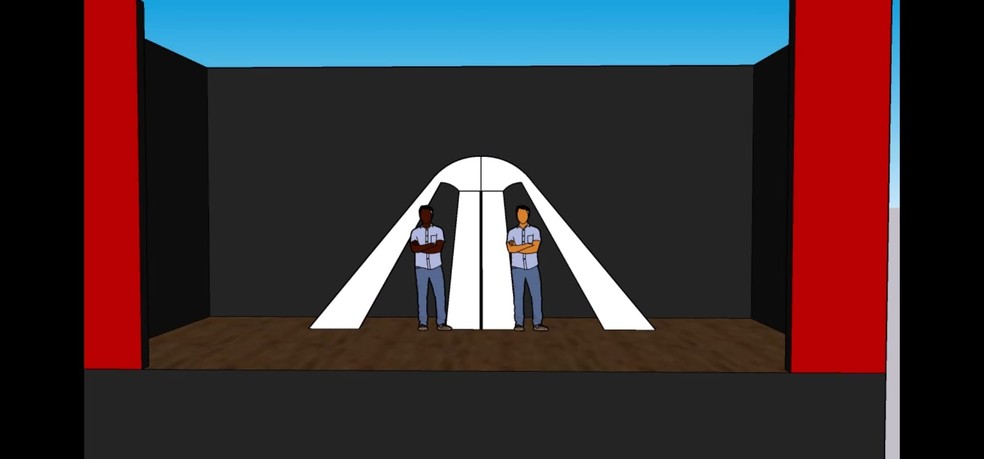Select the right black side wall
Viewport: 984px width, 459px height.
point(770,190)
